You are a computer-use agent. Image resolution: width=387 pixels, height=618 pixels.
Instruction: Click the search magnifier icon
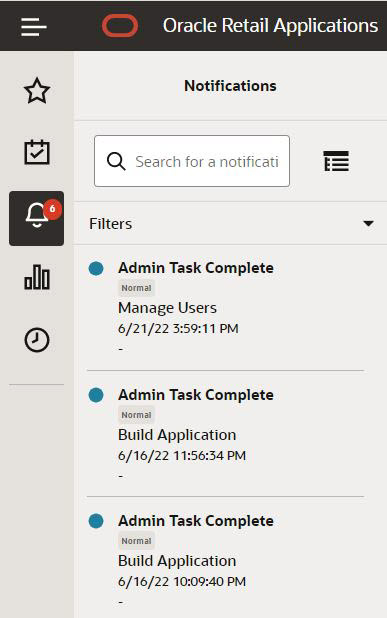pos(116,161)
